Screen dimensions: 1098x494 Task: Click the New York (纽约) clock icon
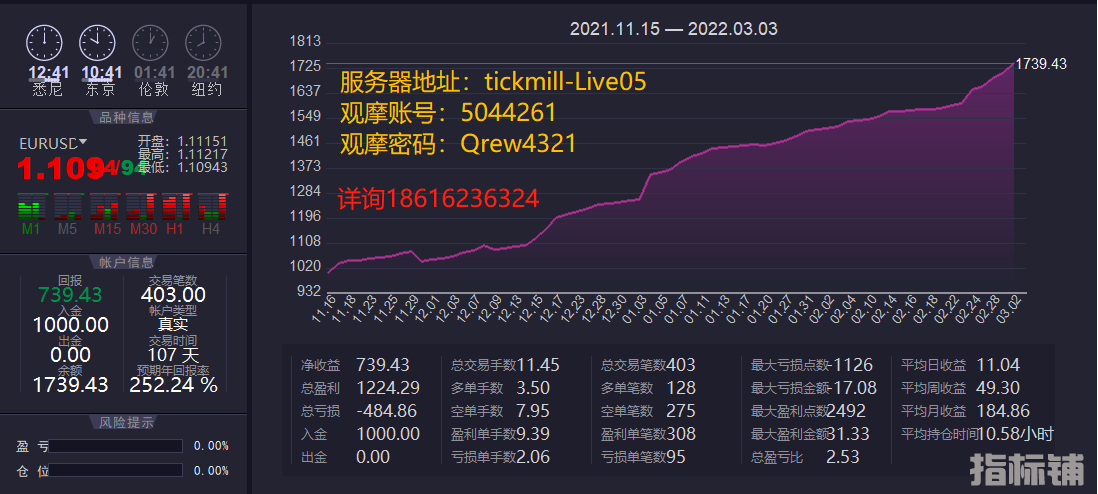203,43
